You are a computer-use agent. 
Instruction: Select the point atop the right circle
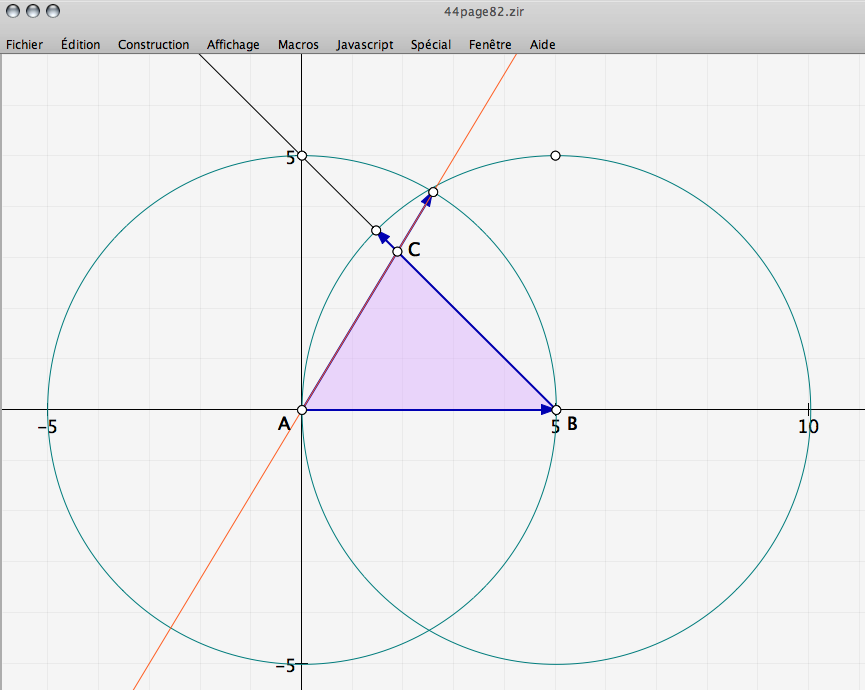556,155
